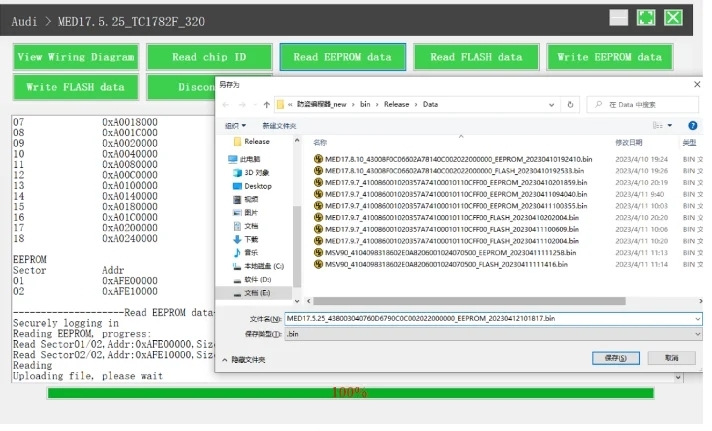The width and height of the screenshot is (712, 431).
Task: Create a new folder from the toolbar
Action: pos(279,126)
